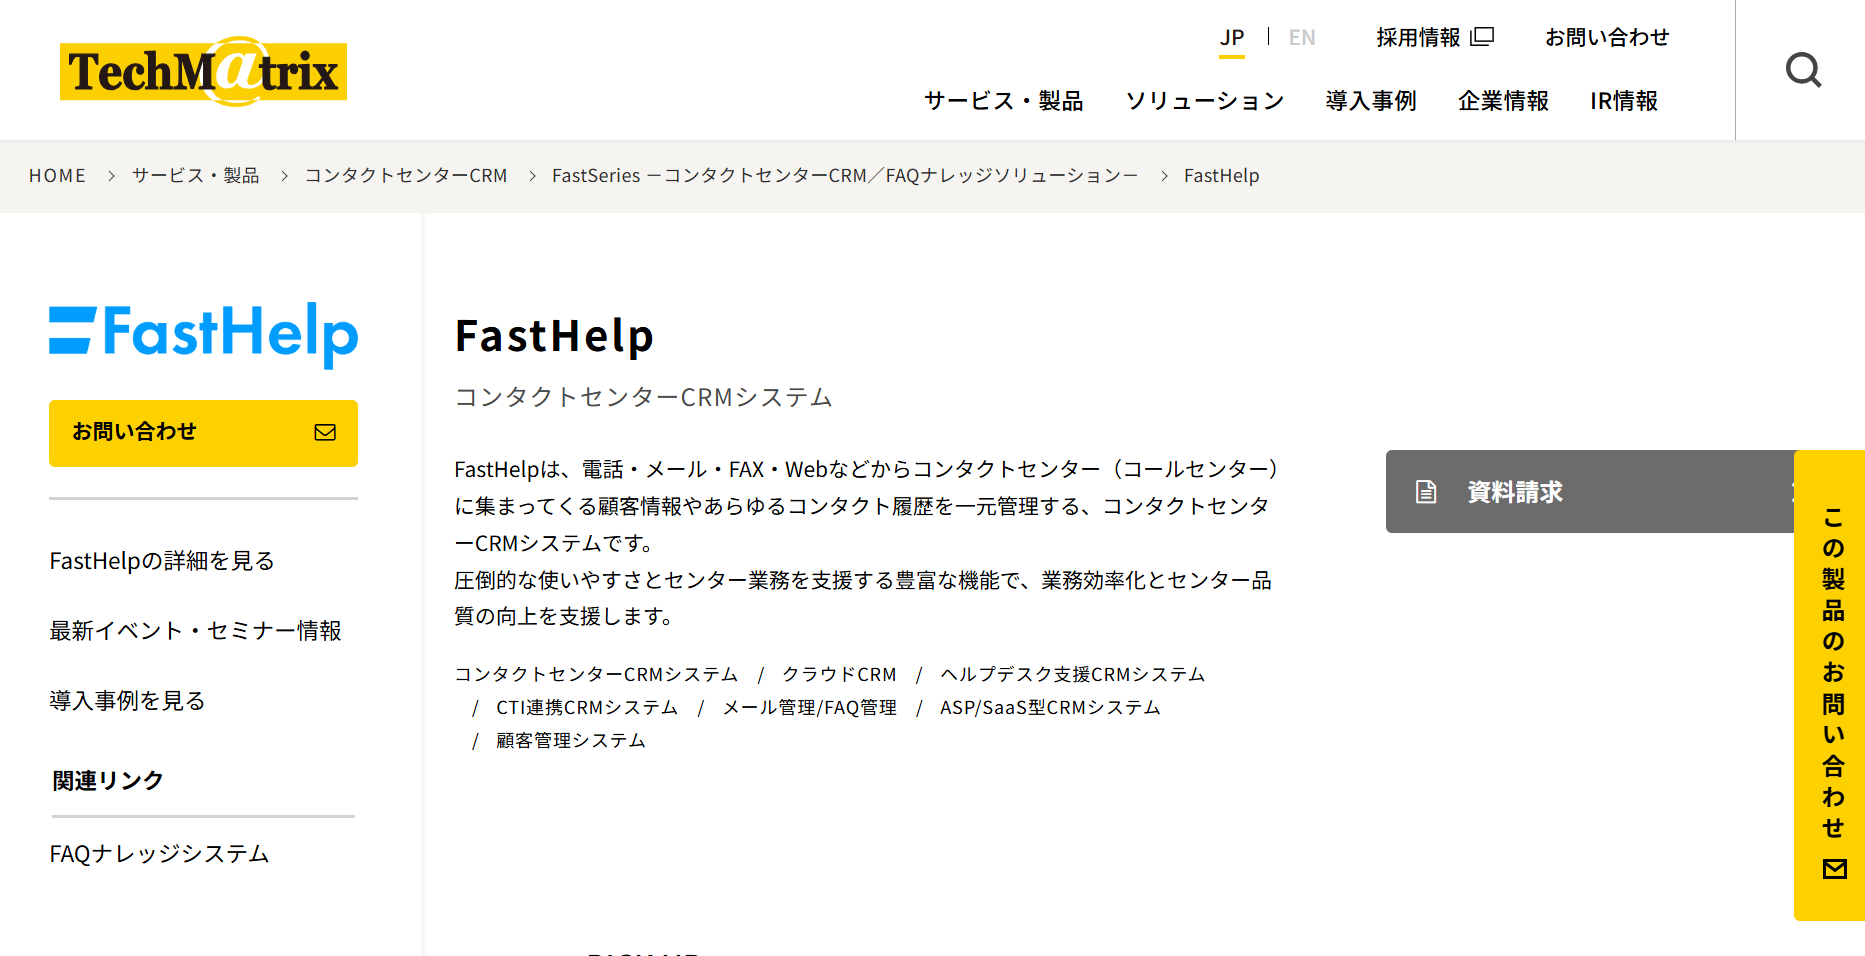Switch language to EN

(x=1301, y=38)
